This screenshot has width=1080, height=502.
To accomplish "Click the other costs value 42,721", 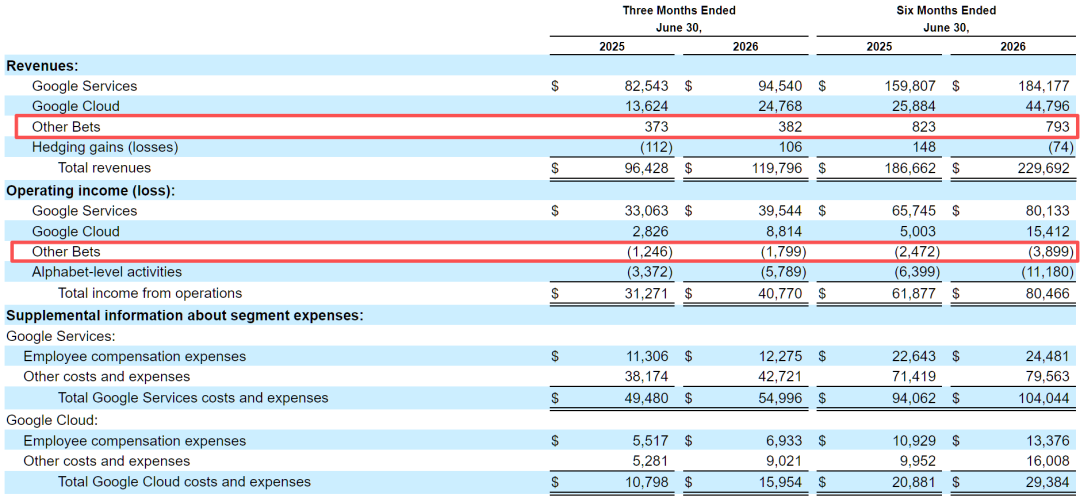I will [780, 377].
